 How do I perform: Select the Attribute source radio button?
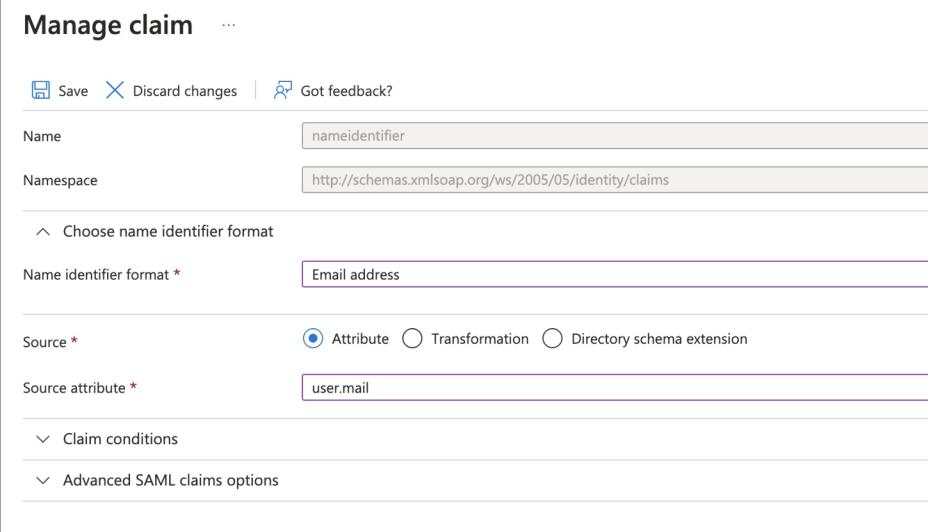tap(313, 339)
